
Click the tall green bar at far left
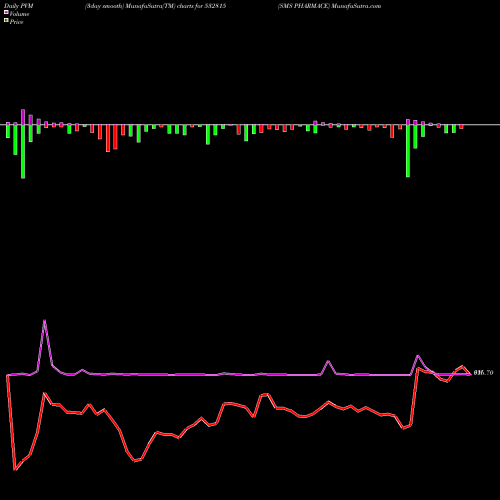click(x=23, y=152)
